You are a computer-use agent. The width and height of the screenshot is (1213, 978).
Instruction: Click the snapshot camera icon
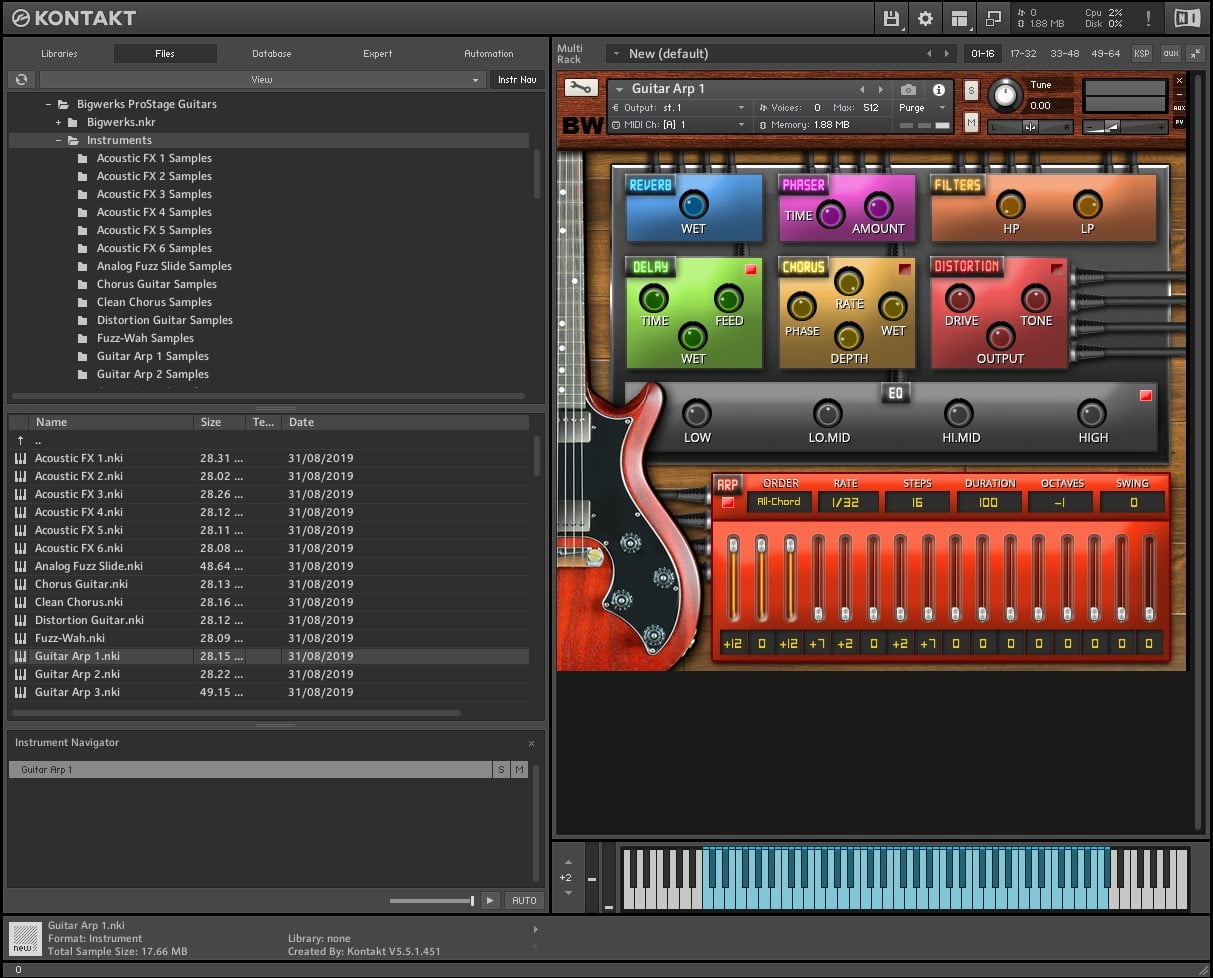click(x=908, y=90)
